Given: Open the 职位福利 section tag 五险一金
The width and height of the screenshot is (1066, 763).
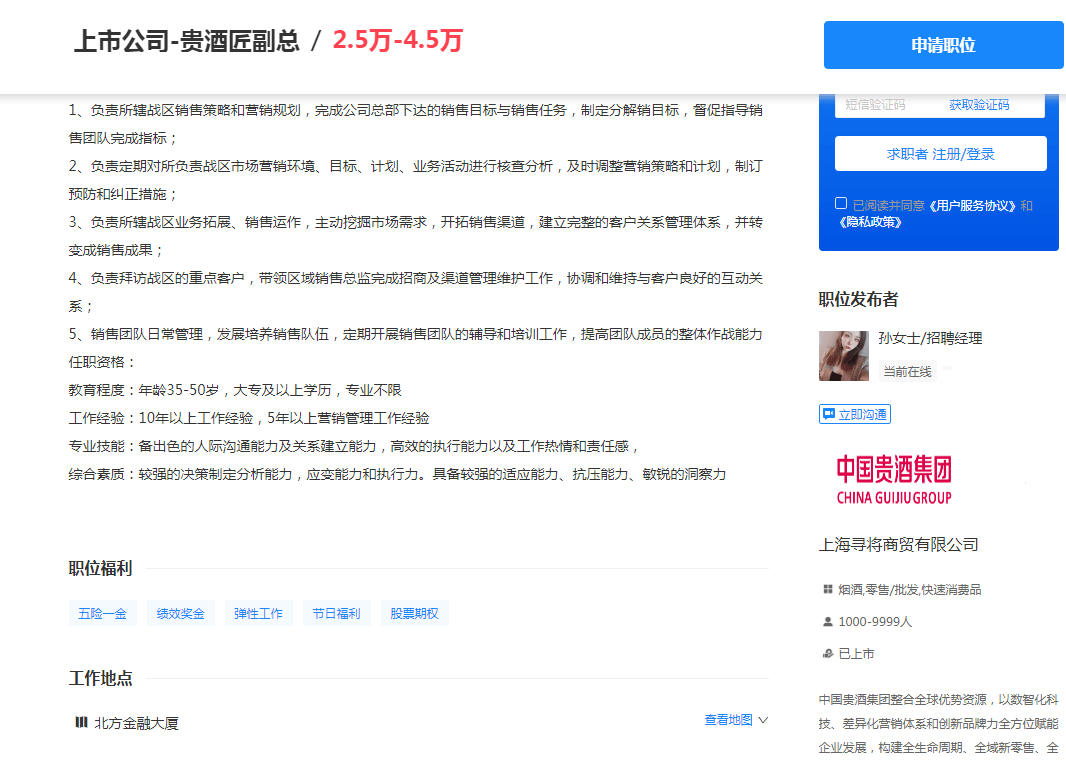Looking at the screenshot, I should pos(102,612).
